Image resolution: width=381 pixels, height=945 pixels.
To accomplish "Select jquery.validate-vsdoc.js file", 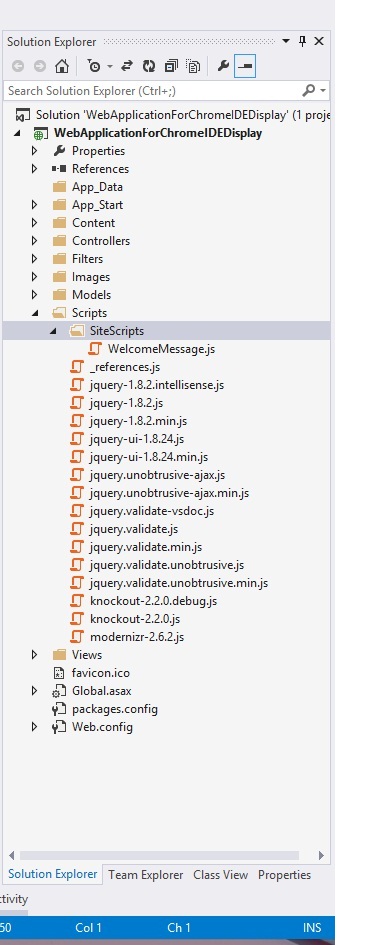I will pyautogui.click(x=151, y=510).
